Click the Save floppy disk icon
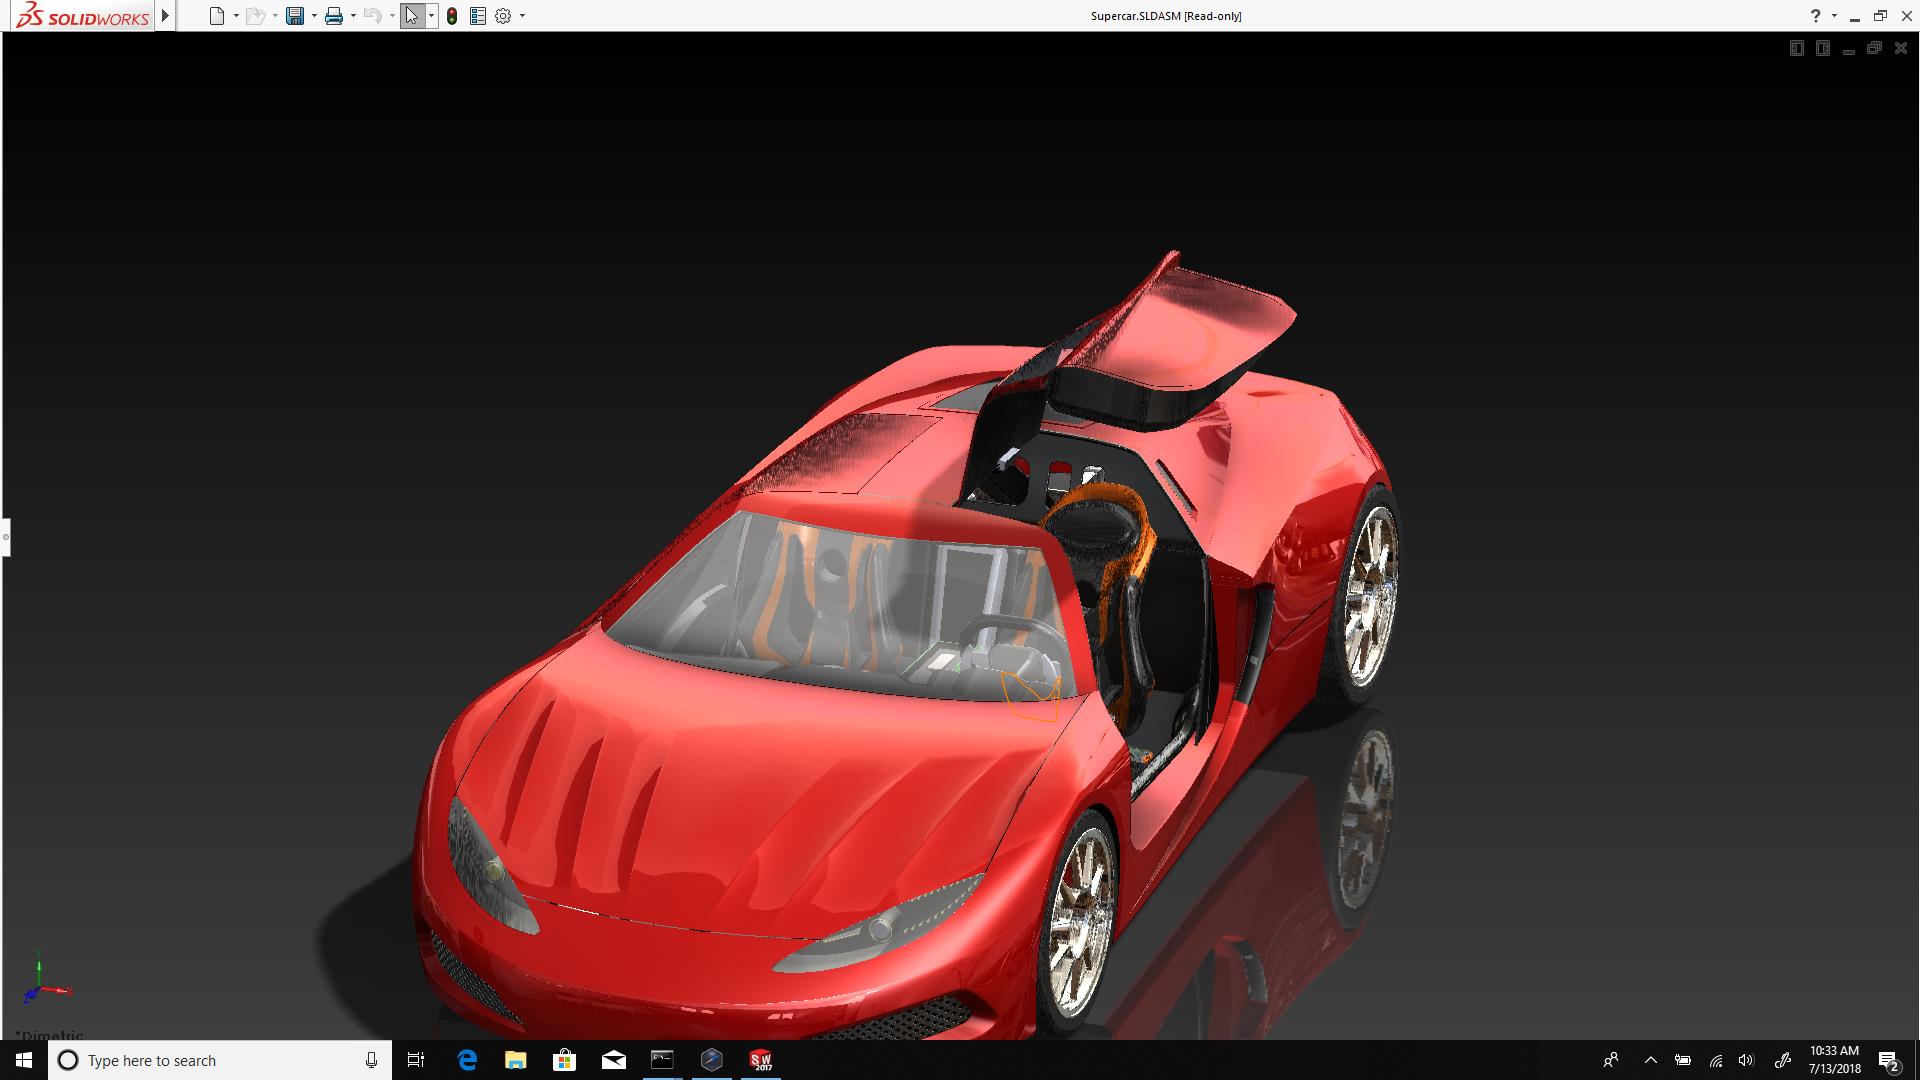Image resolution: width=1920 pixels, height=1080 pixels. 294,16
